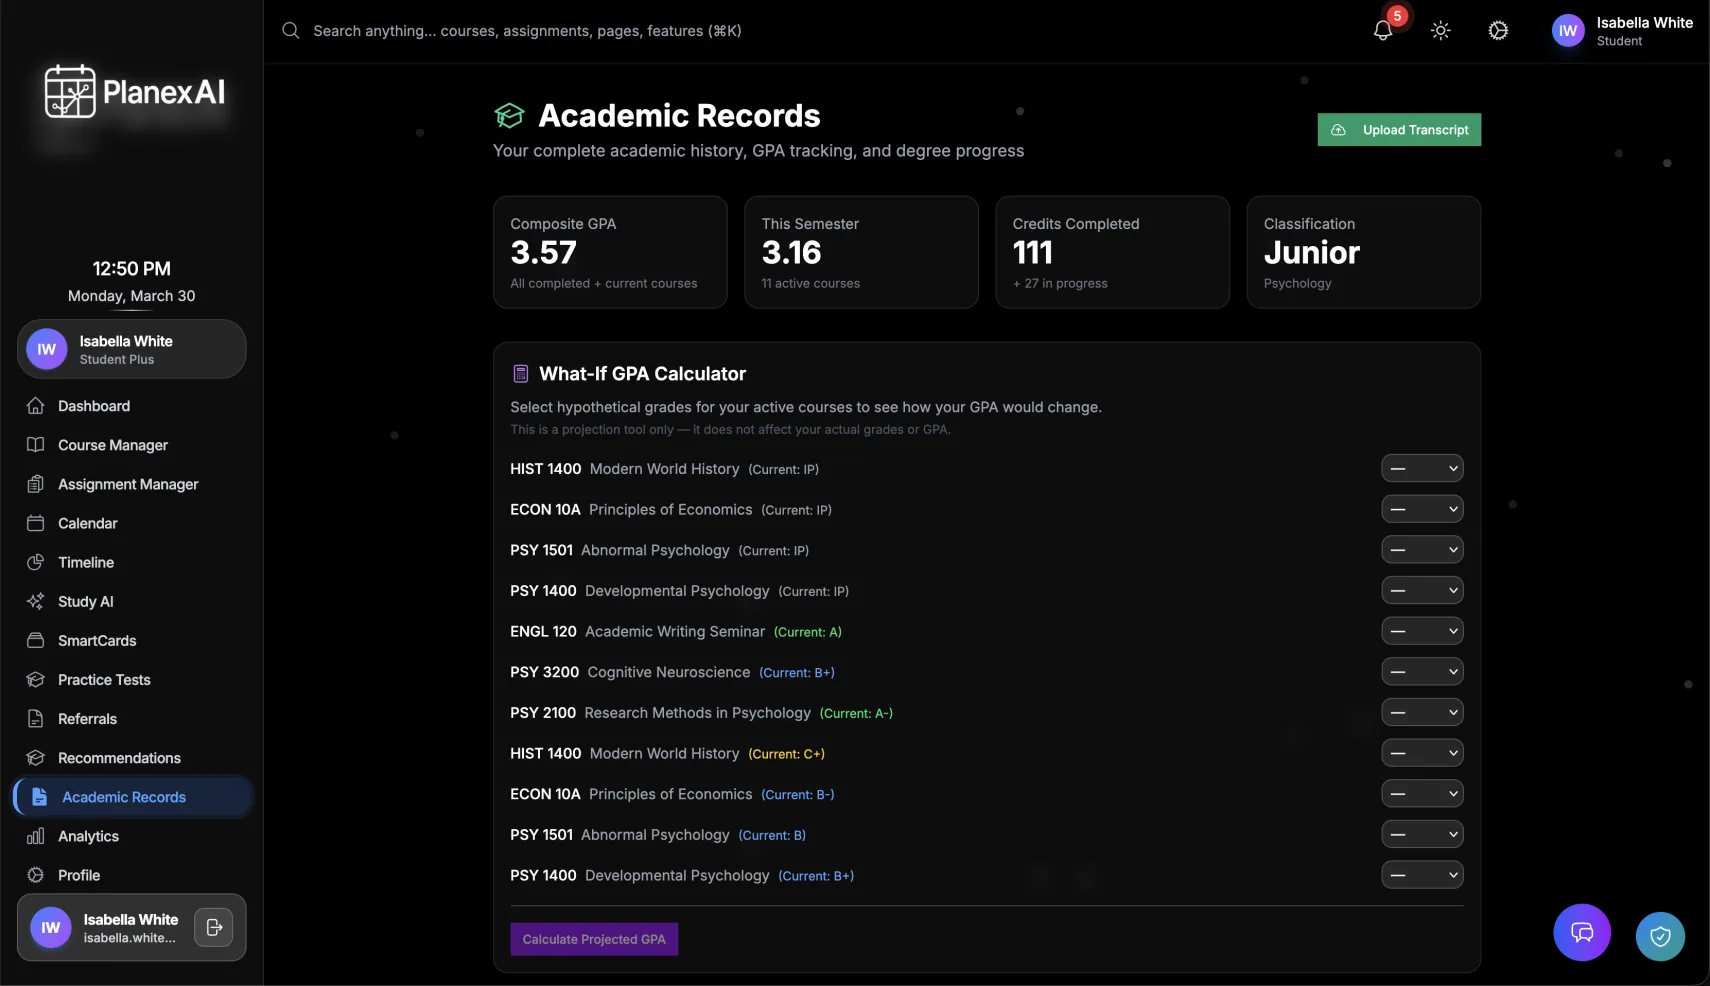The image size is (1710, 986).
Task: Click the PSY 2100 Research Methods in Psychology text
Action: 660,713
